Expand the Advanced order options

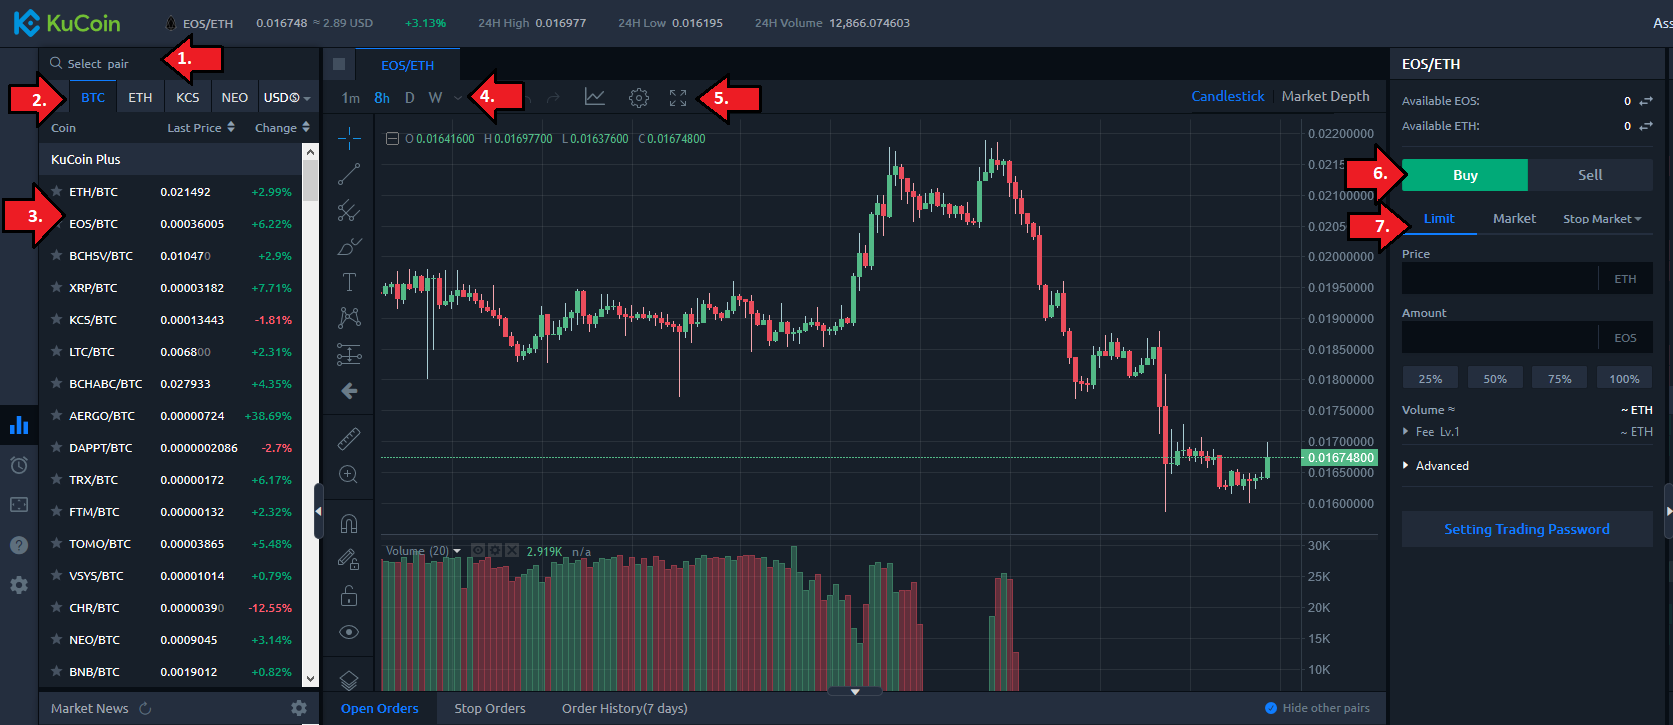1436,466
